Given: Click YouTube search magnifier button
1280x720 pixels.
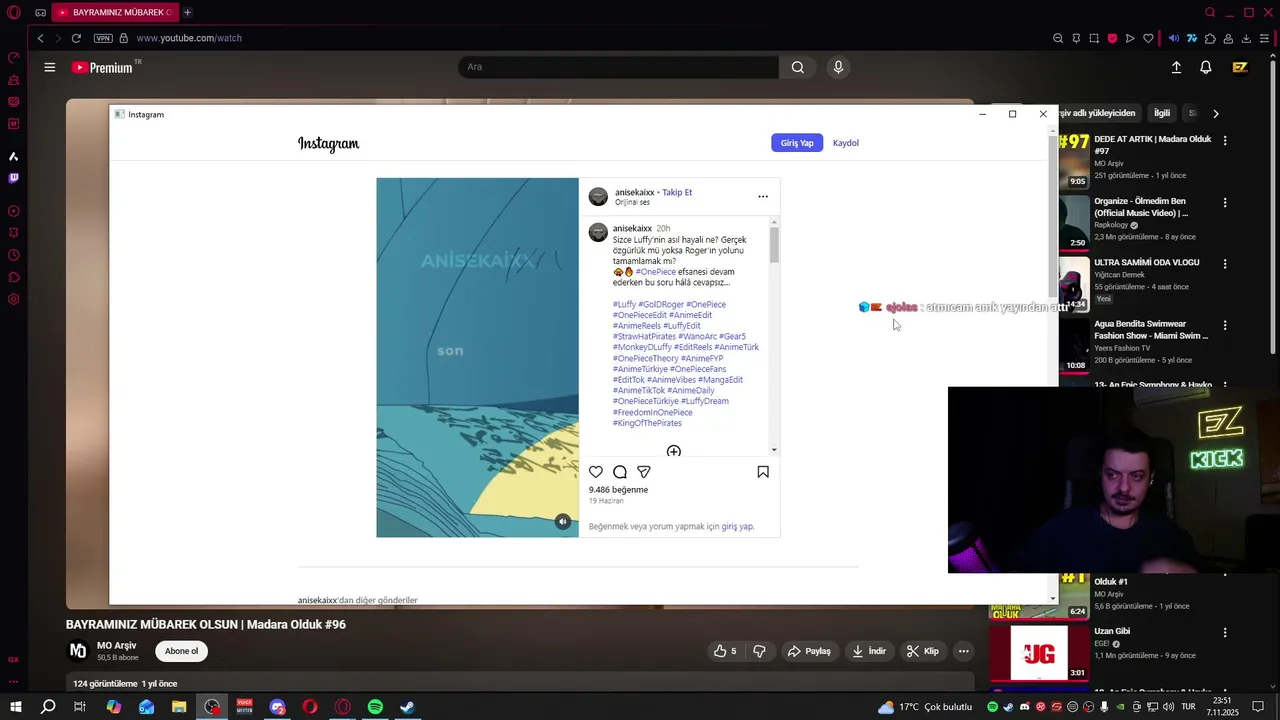Looking at the screenshot, I should point(797,67).
